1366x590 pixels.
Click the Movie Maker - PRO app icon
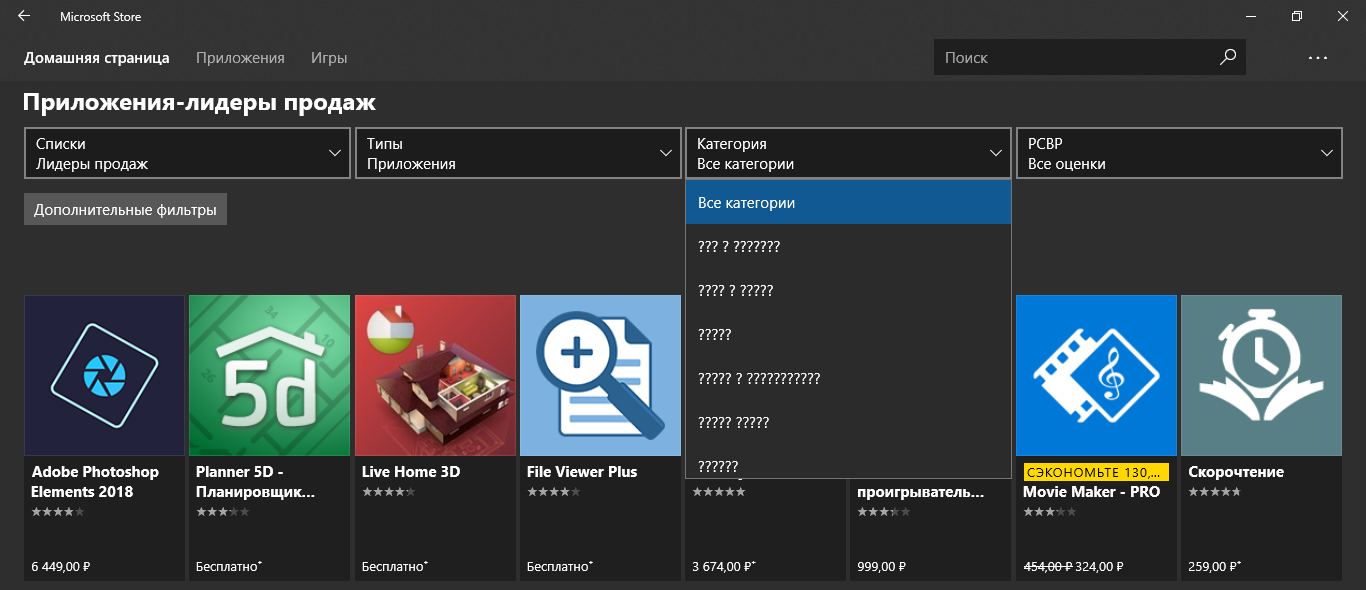tap(1096, 375)
